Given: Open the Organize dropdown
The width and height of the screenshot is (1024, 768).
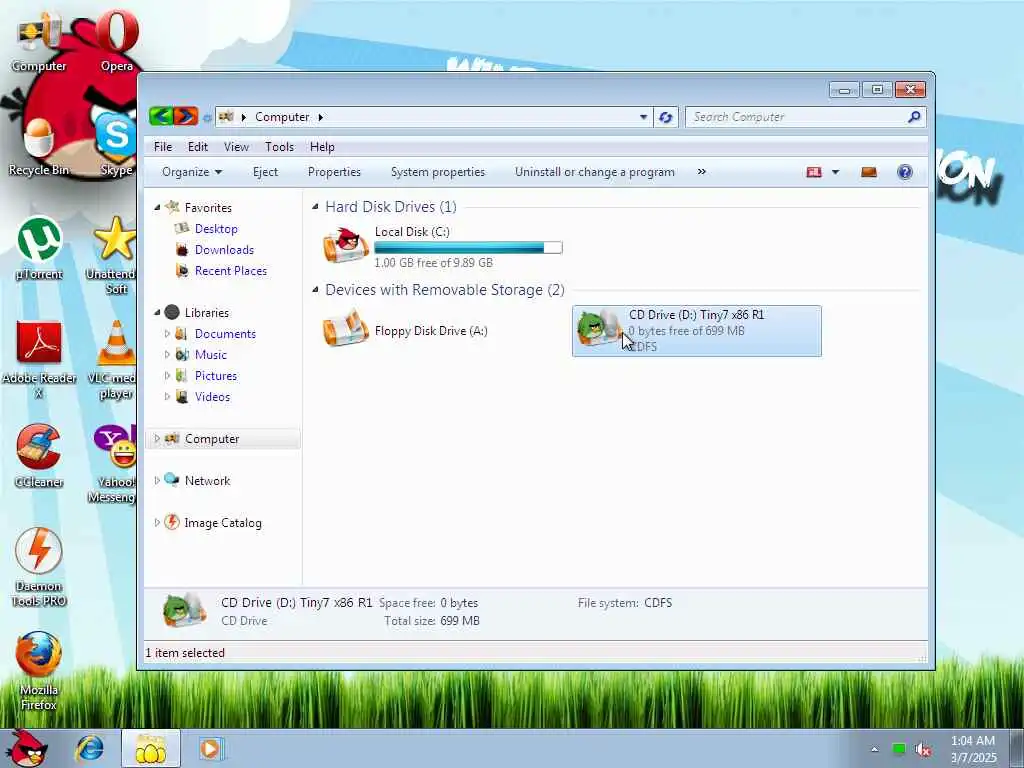Looking at the screenshot, I should point(192,172).
